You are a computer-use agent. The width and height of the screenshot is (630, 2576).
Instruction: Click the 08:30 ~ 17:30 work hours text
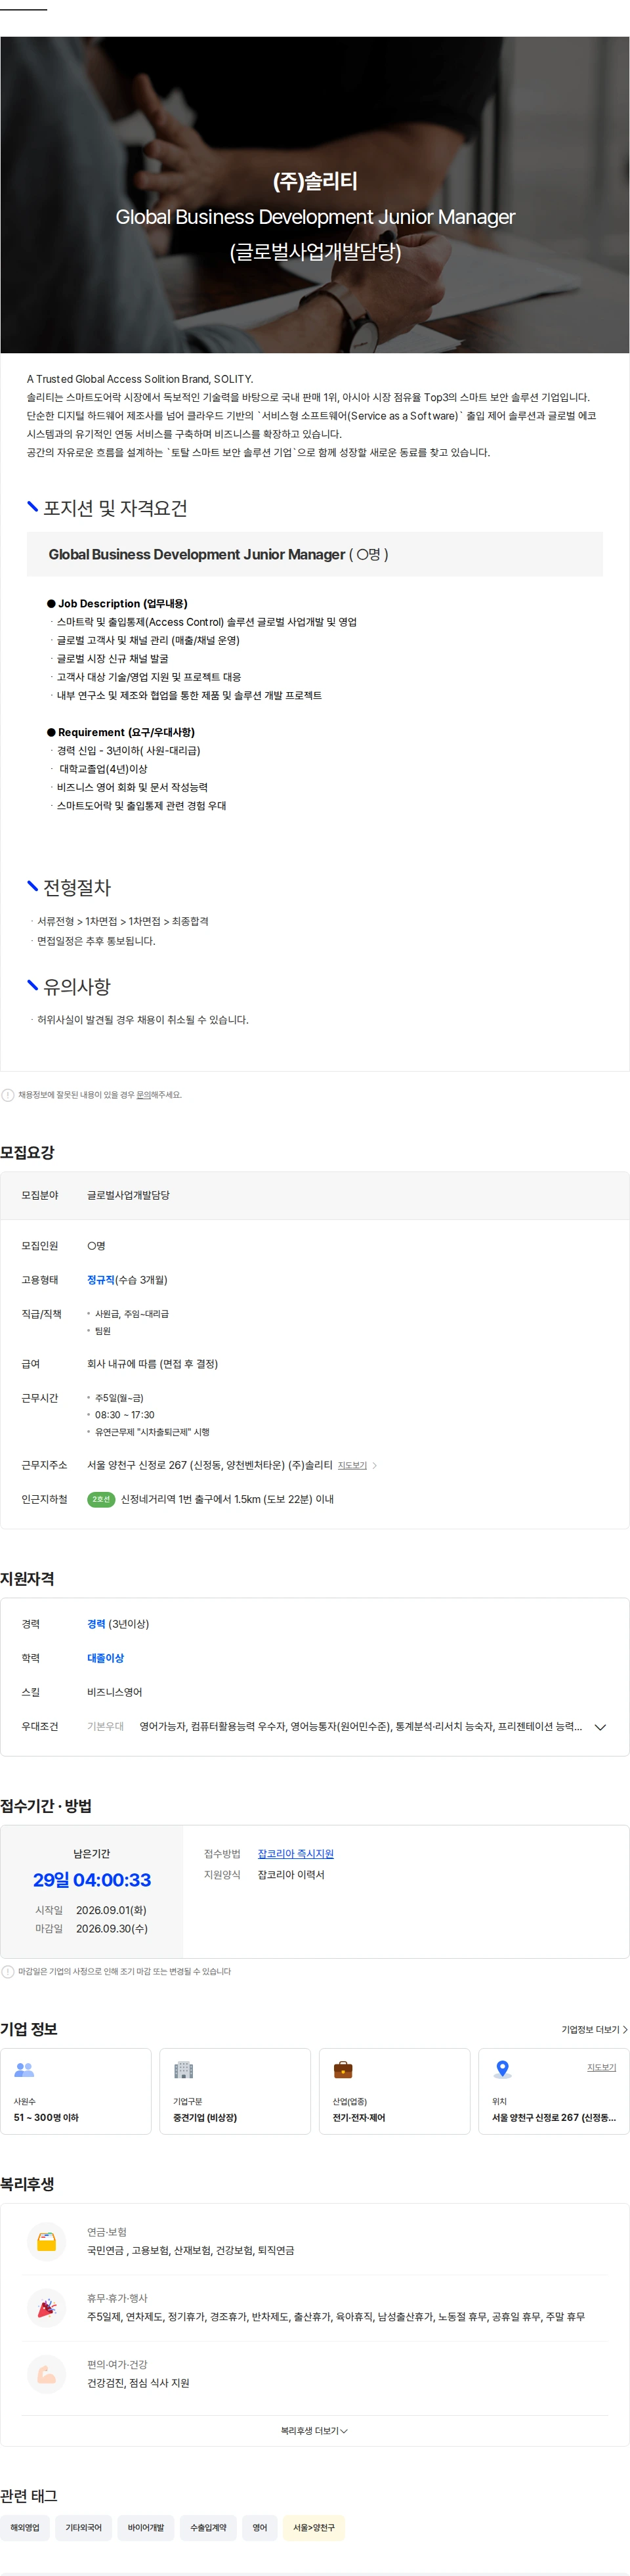pyautogui.click(x=125, y=1415)
